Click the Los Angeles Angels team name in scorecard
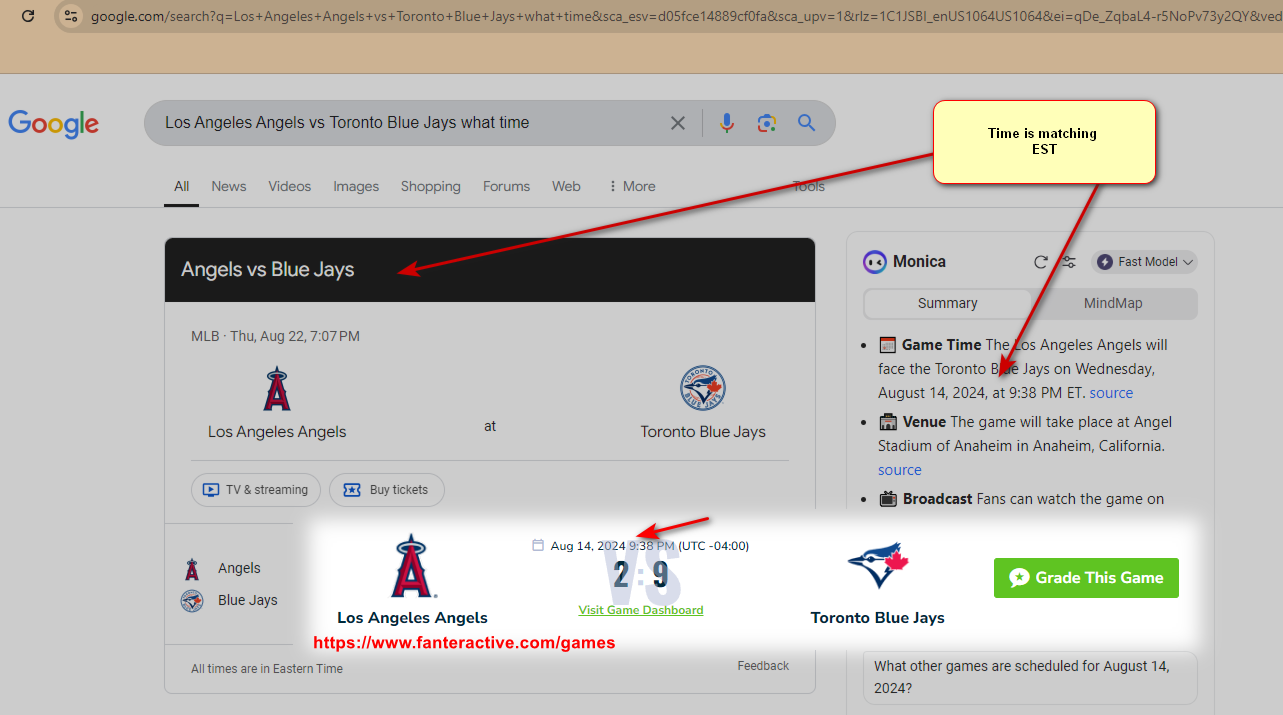This screenshot has width=1283, height=715. 277,432
